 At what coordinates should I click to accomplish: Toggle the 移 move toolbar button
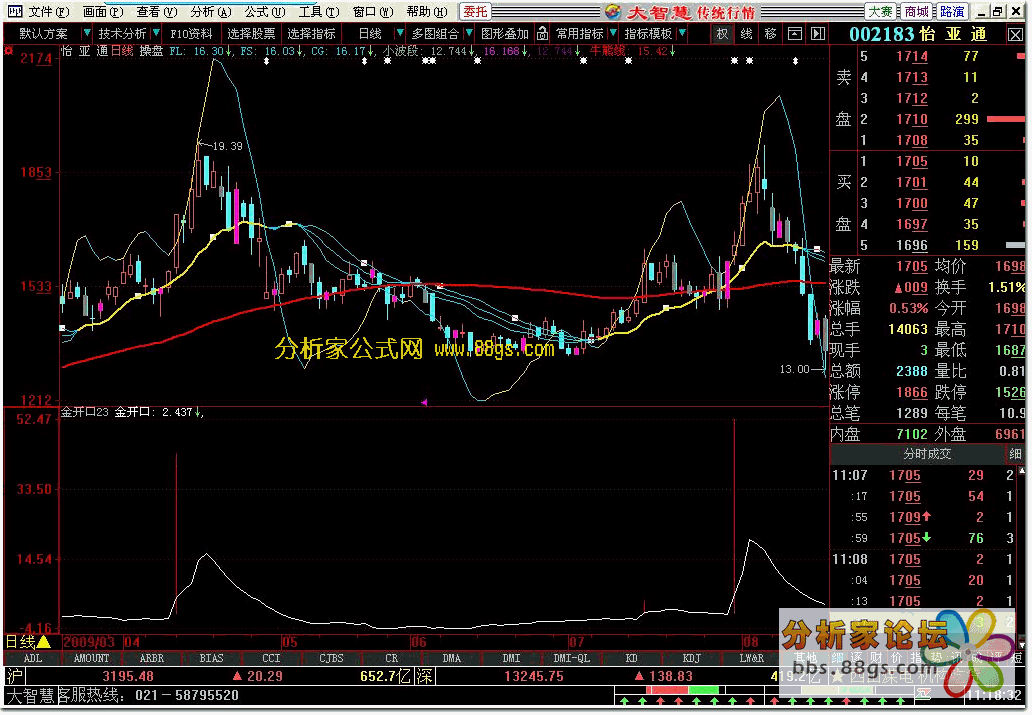pos(771,34)
